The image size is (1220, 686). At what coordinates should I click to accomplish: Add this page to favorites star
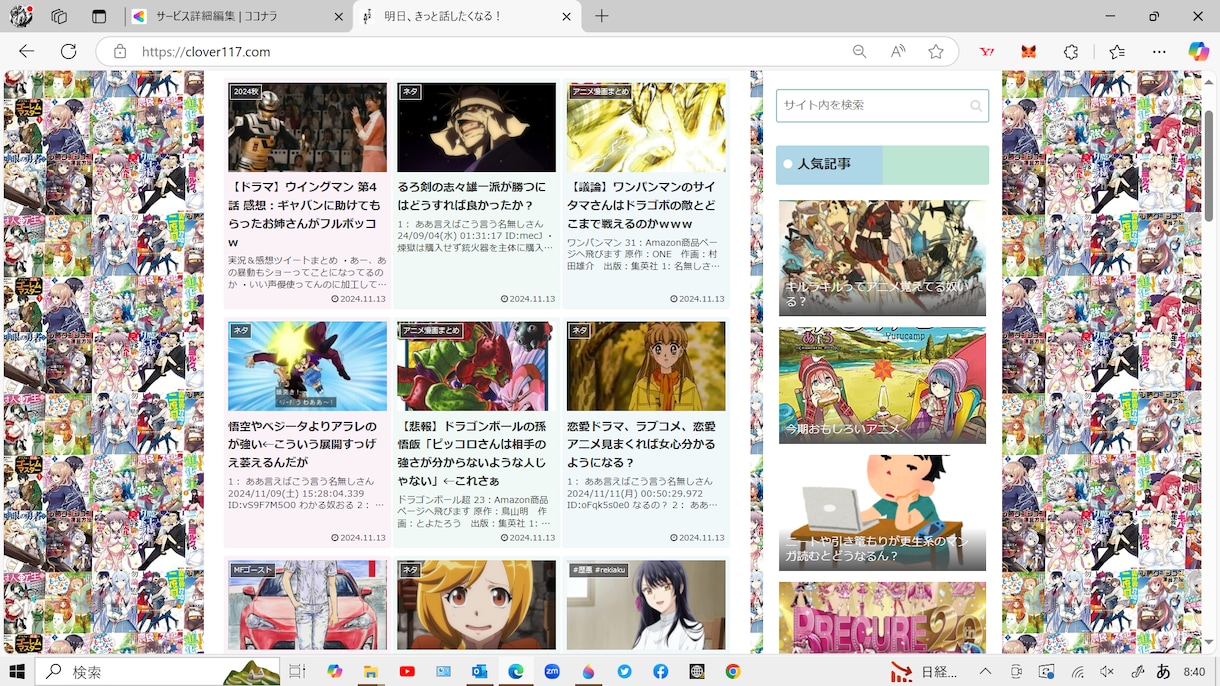click(936, 52)
